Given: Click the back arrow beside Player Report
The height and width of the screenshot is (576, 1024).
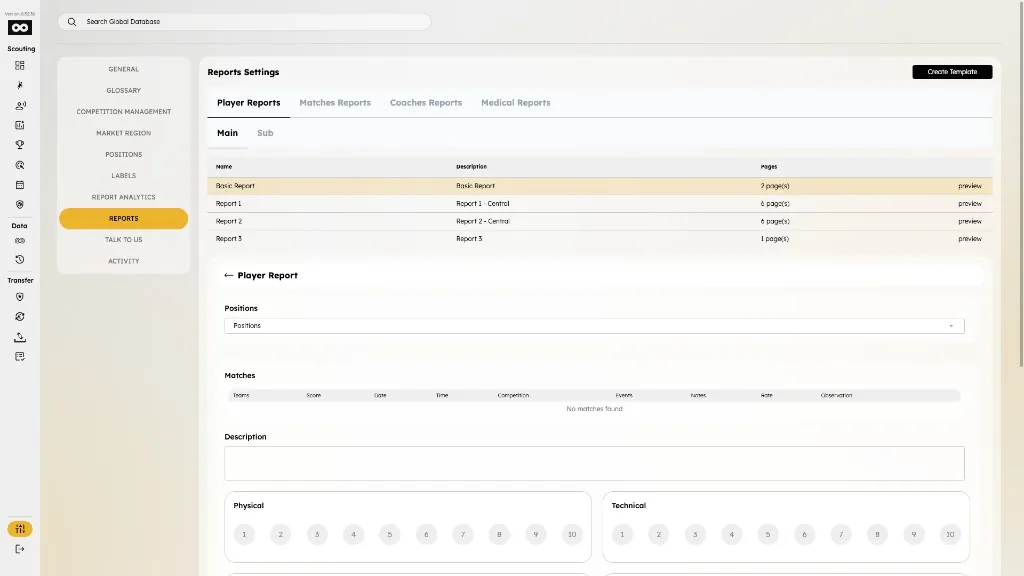Looking at the screenshot, I should click(x=229, y=276).
